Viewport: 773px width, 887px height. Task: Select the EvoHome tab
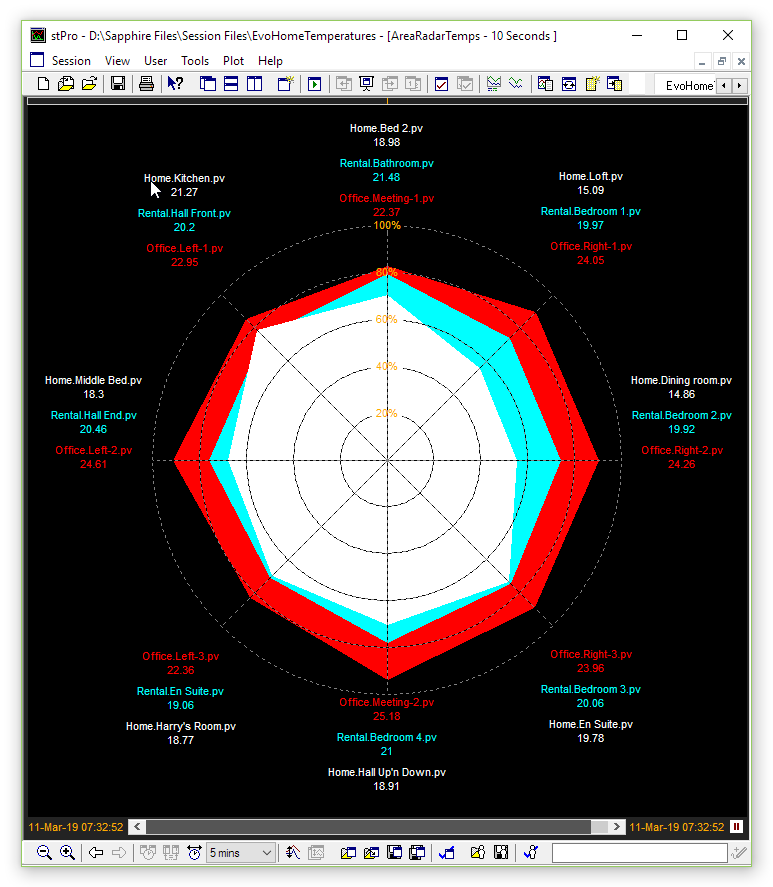tap(686, 85)
